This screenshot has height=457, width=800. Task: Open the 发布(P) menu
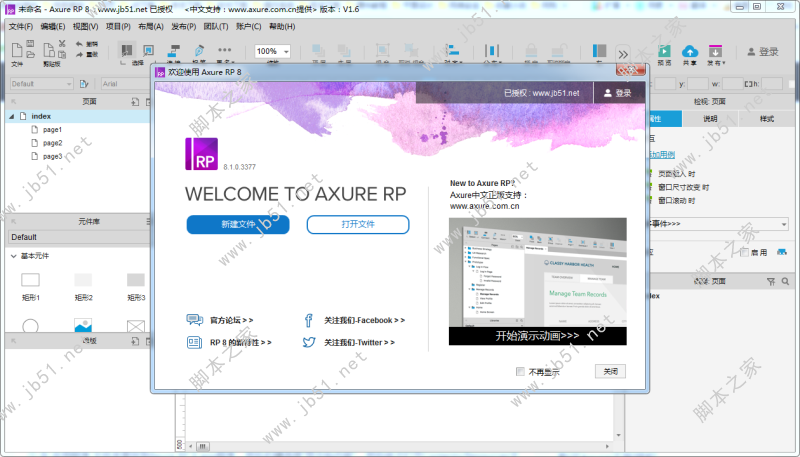coord(183,27)
